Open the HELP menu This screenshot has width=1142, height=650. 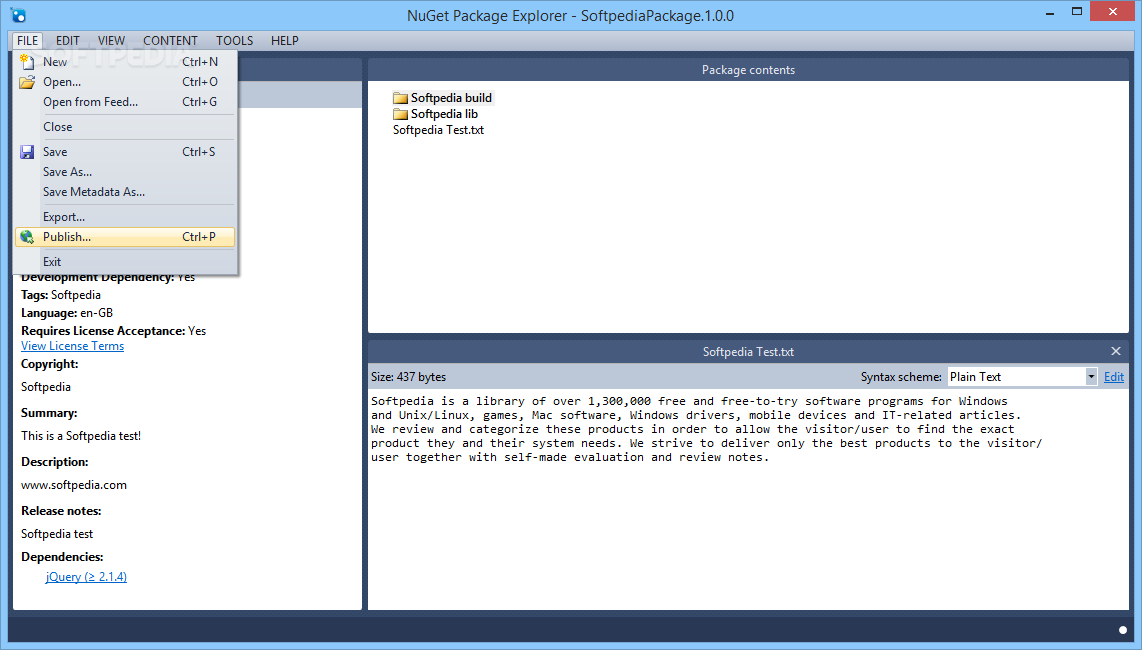pyautogui.click(x=285, y=41)
